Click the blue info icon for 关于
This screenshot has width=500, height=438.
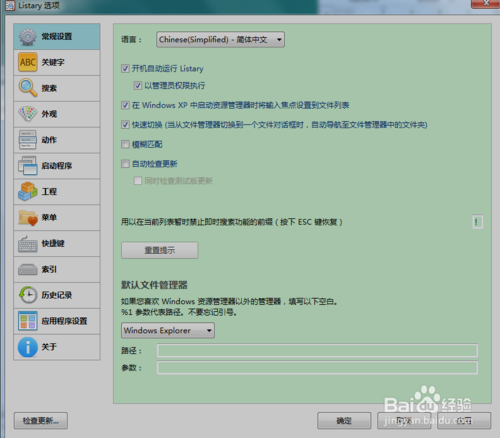(28, 347)
